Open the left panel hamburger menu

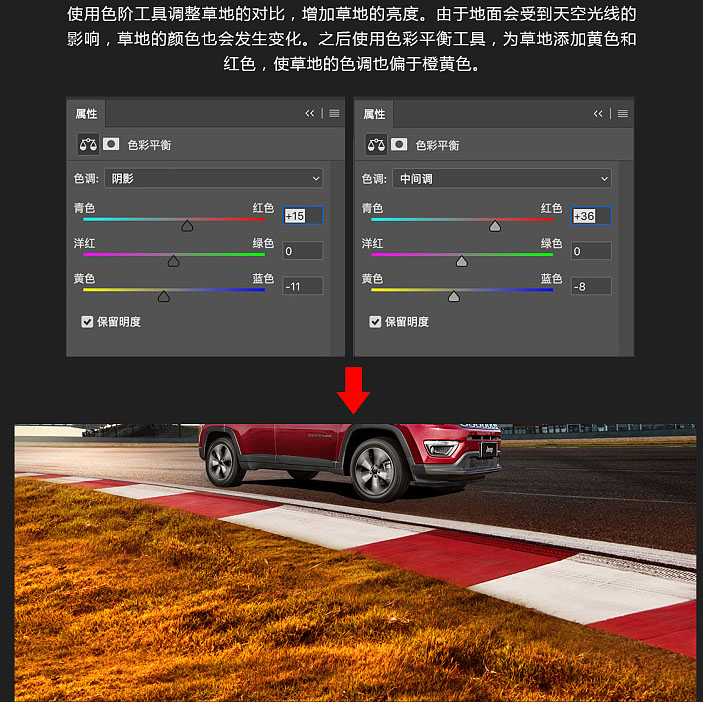point(334,113)
